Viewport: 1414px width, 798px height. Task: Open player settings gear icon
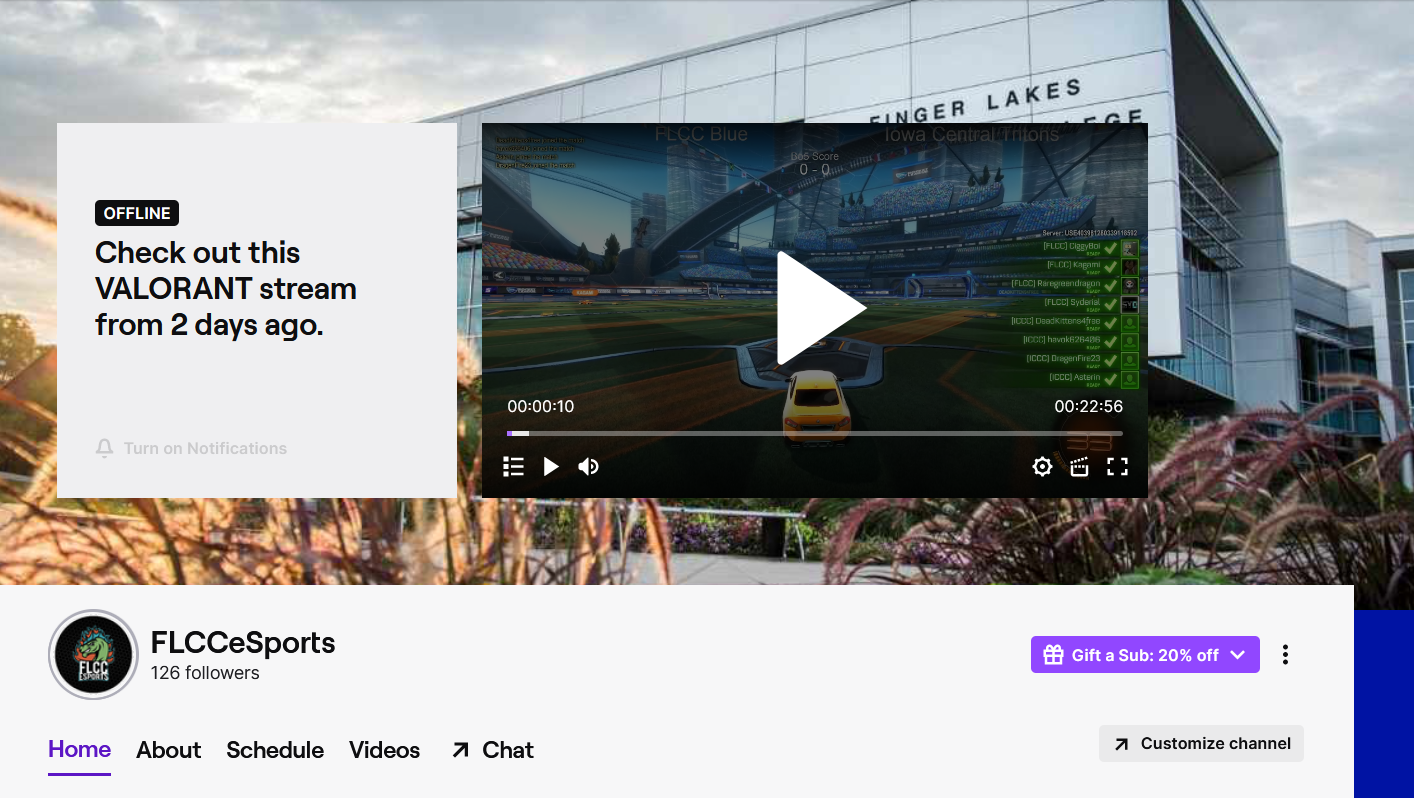pyautogui.click(x=1042, y=466)
